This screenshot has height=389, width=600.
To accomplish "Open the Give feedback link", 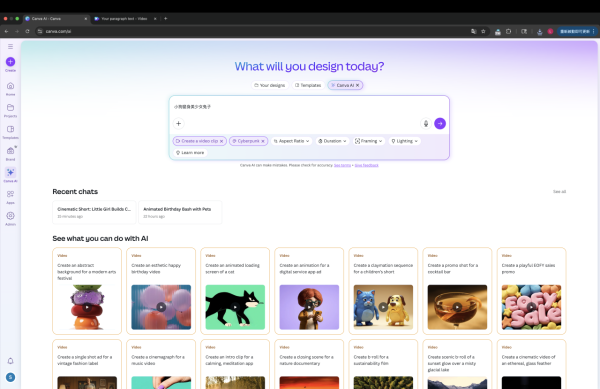I will coord(367,165).
